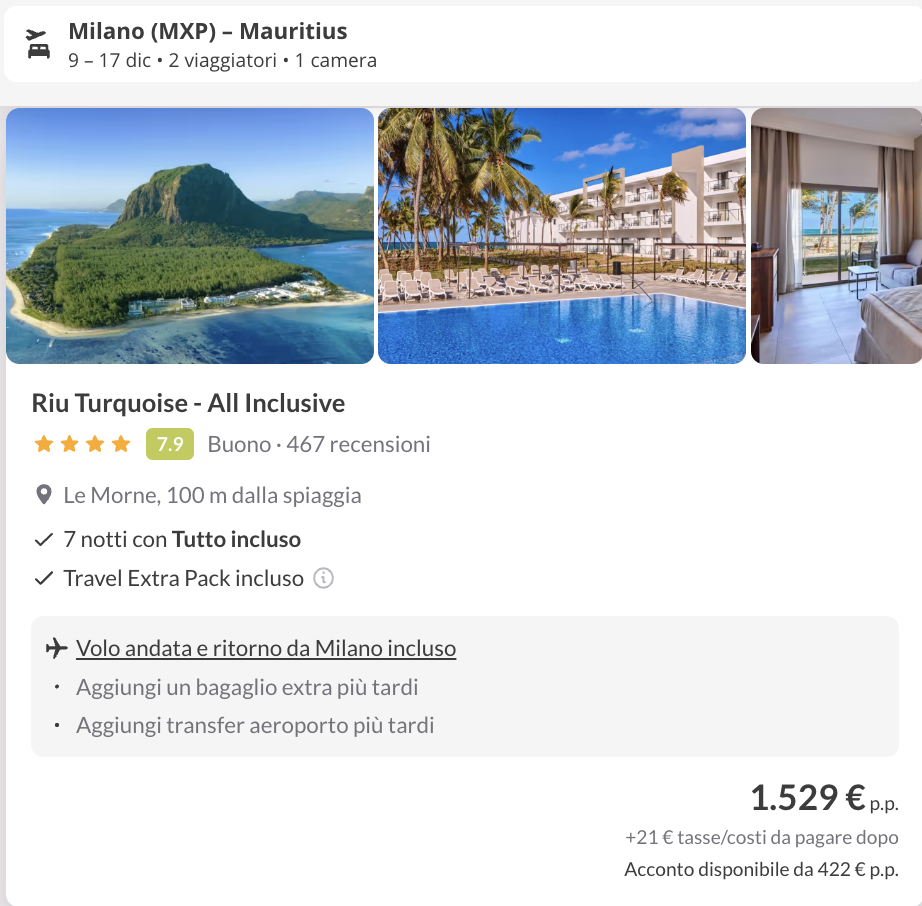Open Volo andata e ritorno da Milano link
This screenshot has width=922, height=906.
click(266, 648)
